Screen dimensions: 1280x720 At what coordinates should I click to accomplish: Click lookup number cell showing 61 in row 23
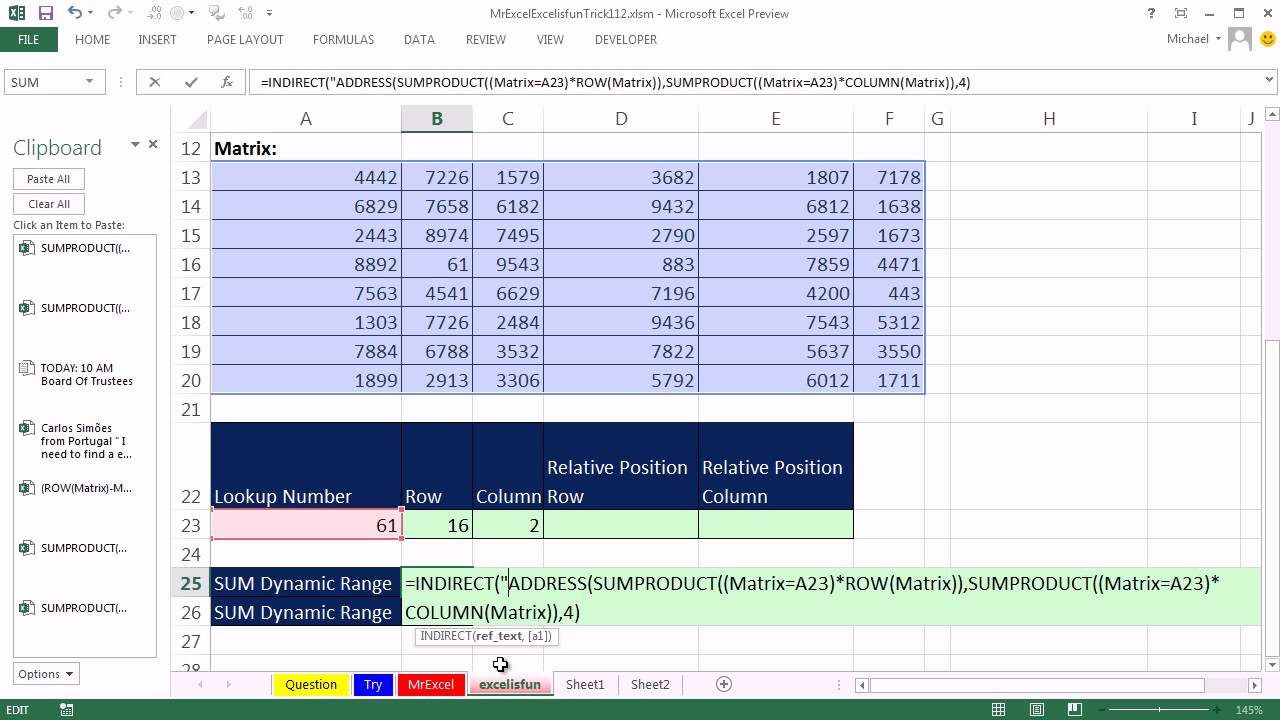tap(306, 525)
